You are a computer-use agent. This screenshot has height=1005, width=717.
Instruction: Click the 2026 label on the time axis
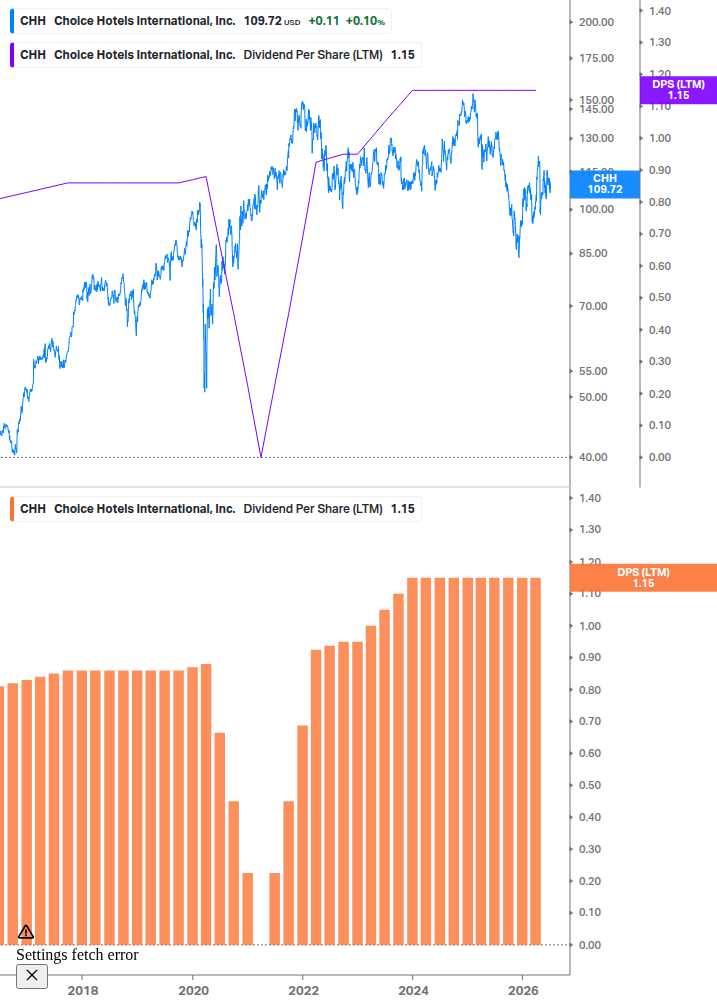click(x=523, y=991)
